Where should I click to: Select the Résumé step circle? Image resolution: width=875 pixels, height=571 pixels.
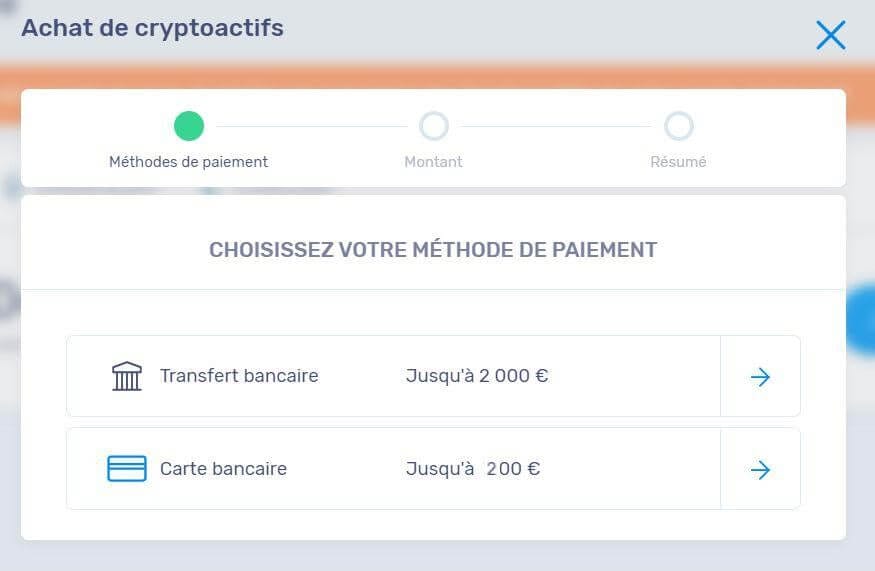click(x=678, y=126)
